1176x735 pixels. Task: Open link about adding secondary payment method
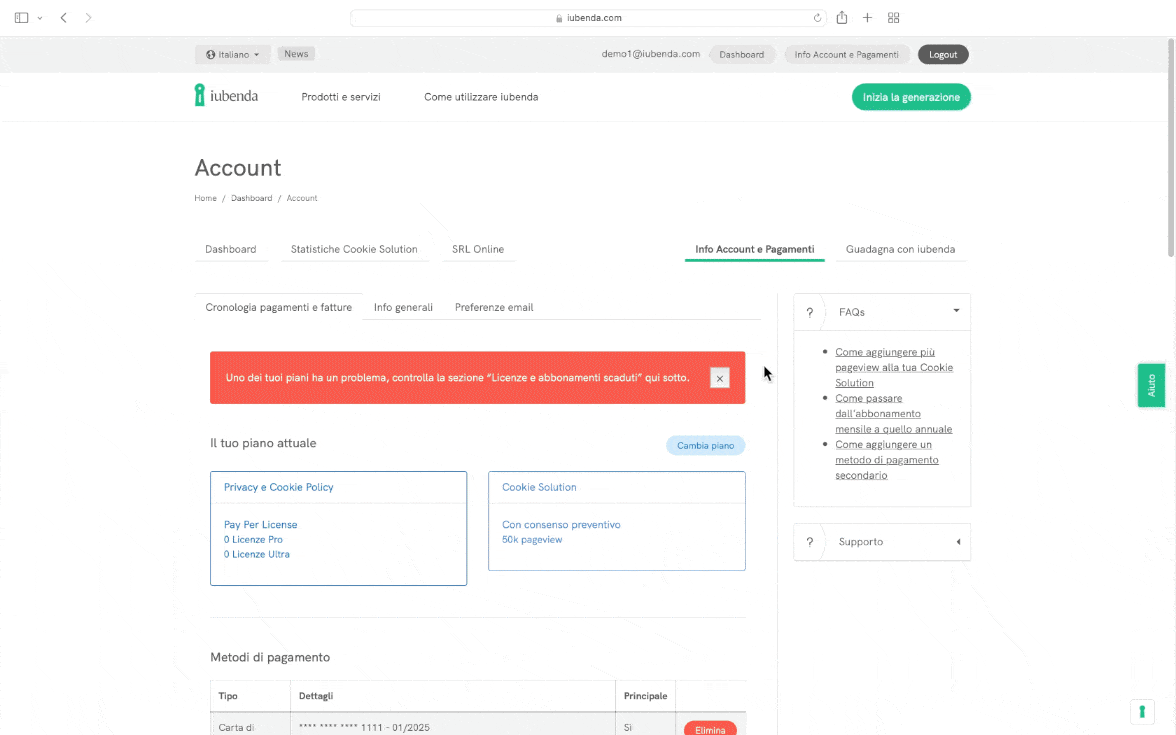tap(884, 460)
